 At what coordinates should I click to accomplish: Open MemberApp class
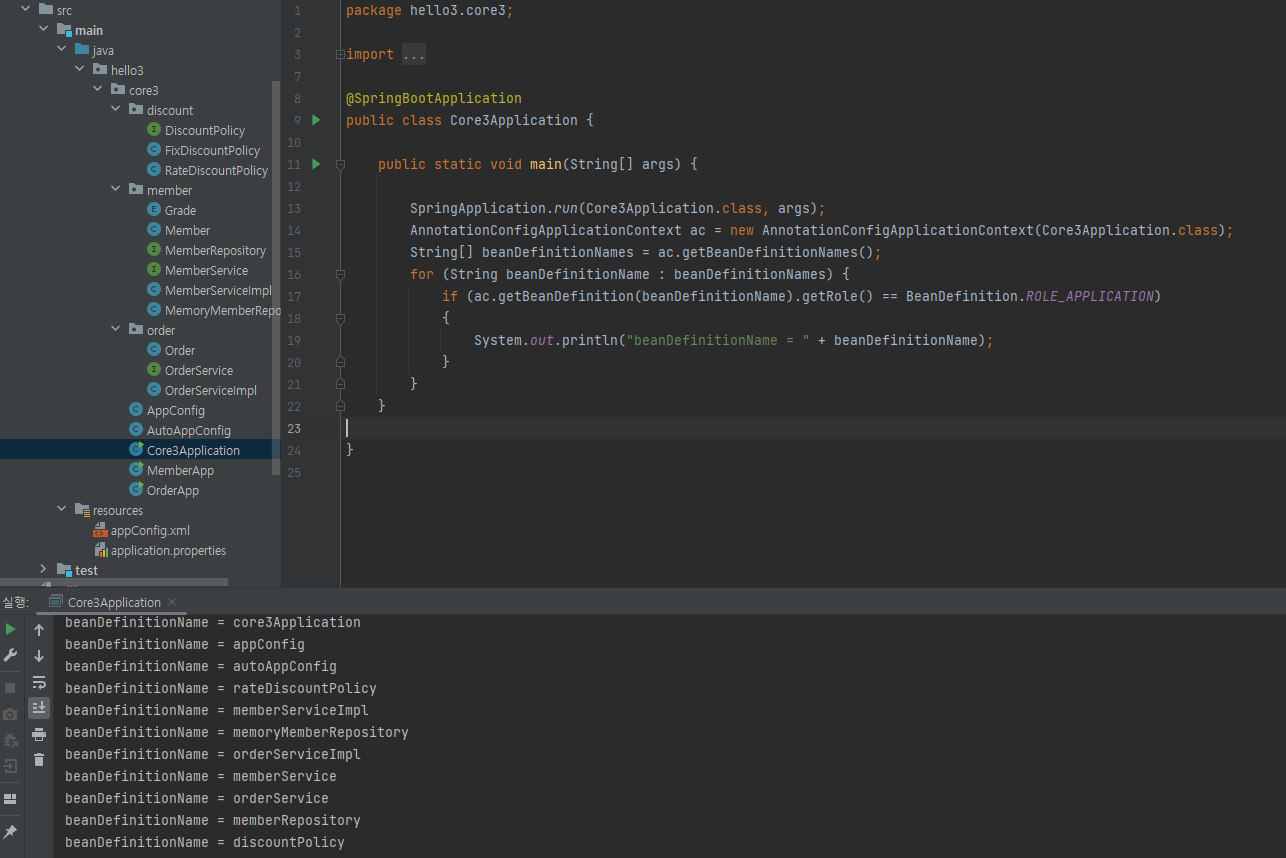tap(180, 470)
